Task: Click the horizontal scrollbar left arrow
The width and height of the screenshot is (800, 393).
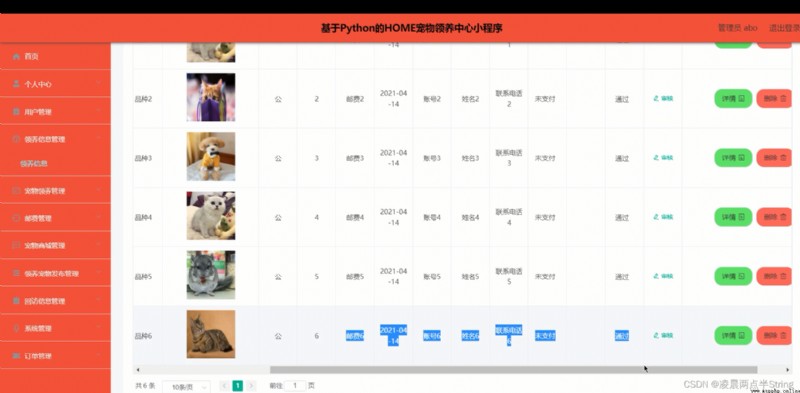Action: pyautogui.click(x=138, y=370)
